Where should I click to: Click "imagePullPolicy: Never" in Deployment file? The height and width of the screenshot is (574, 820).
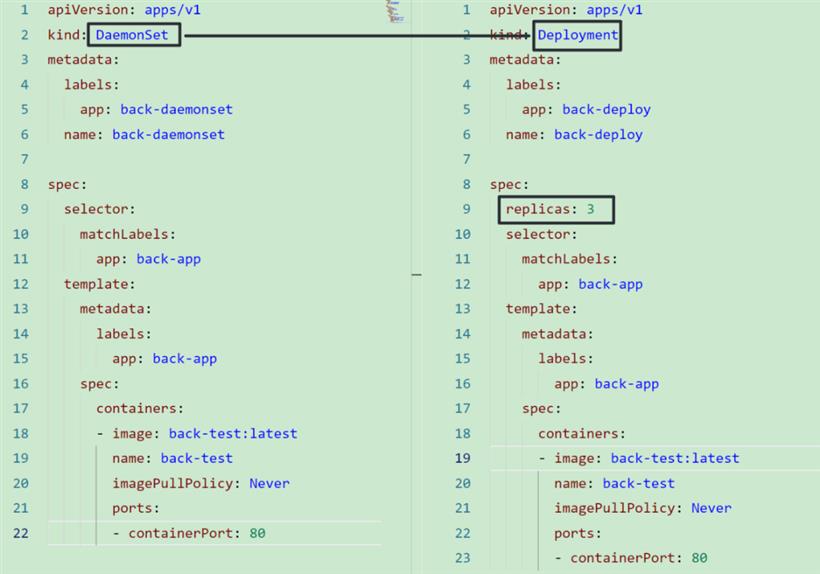point(643,508)
